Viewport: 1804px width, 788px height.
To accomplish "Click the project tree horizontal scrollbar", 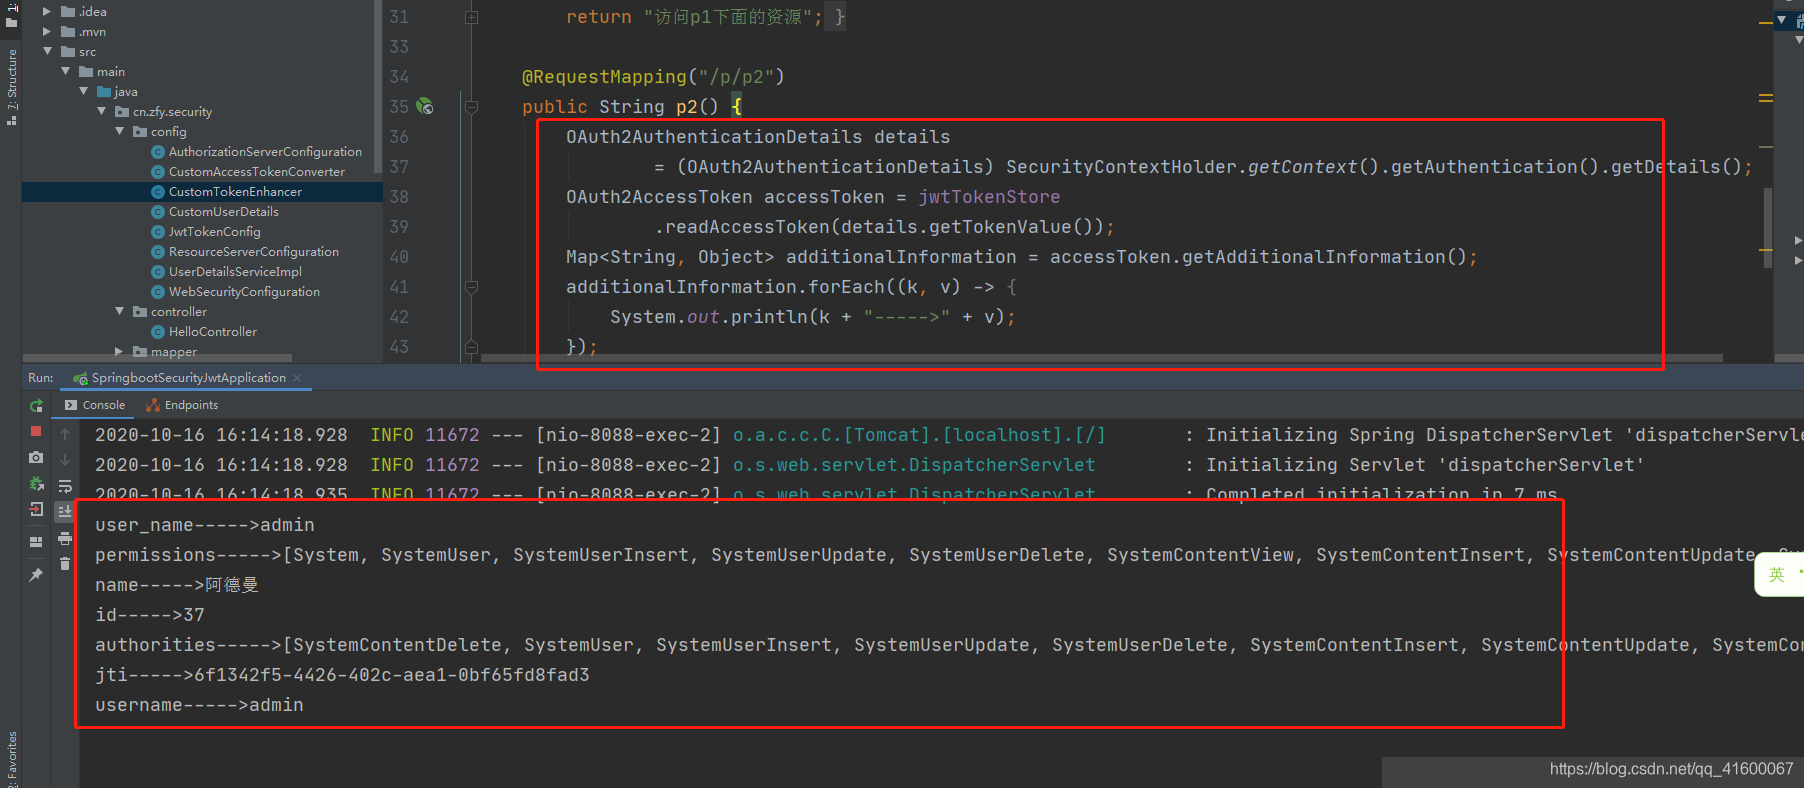I will 158,357.
